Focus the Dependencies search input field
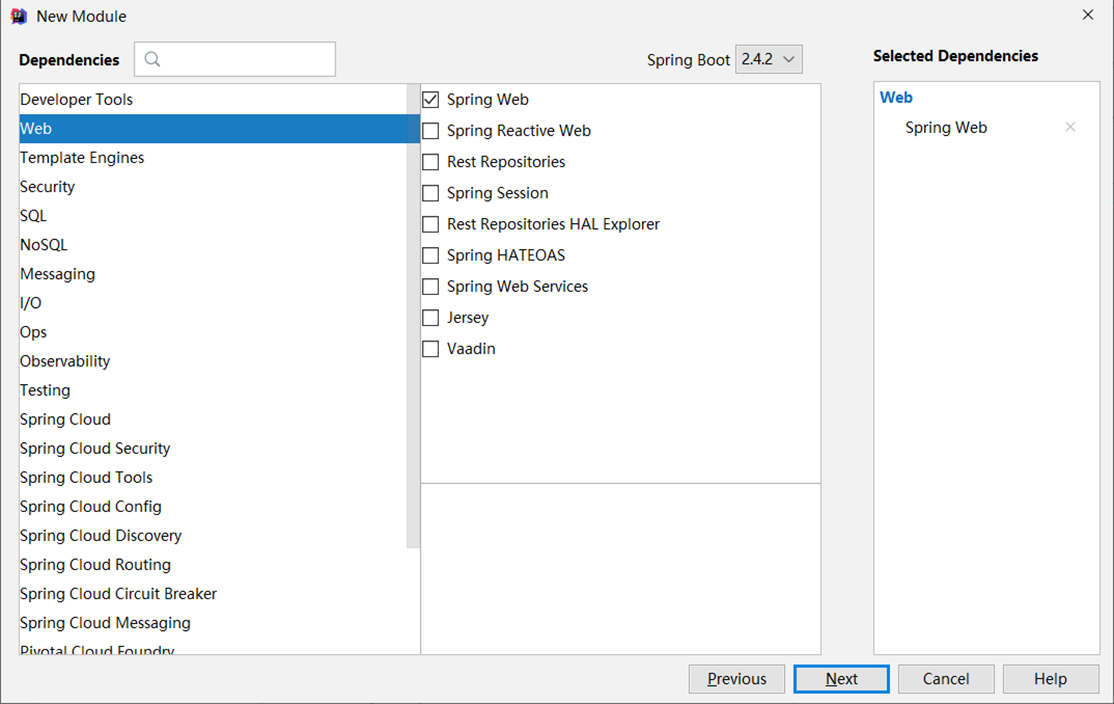 pos(245,60)
